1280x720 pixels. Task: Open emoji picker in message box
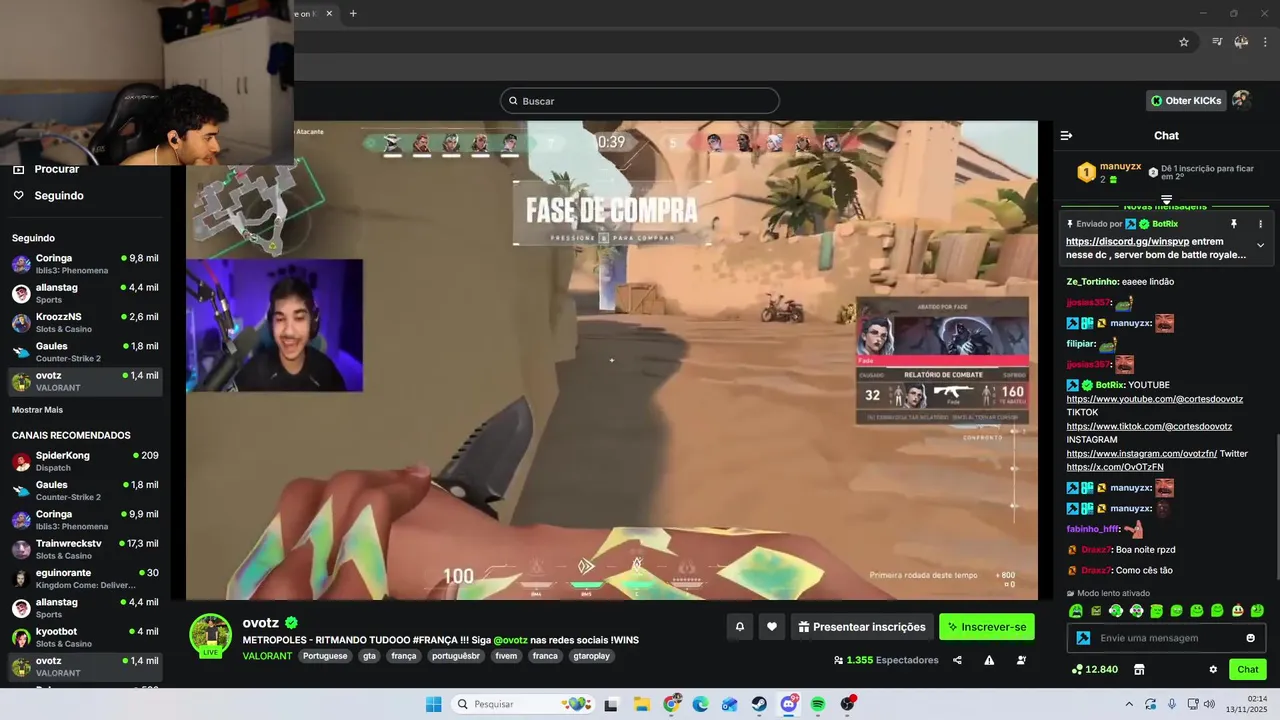(x=1250, y=638)
